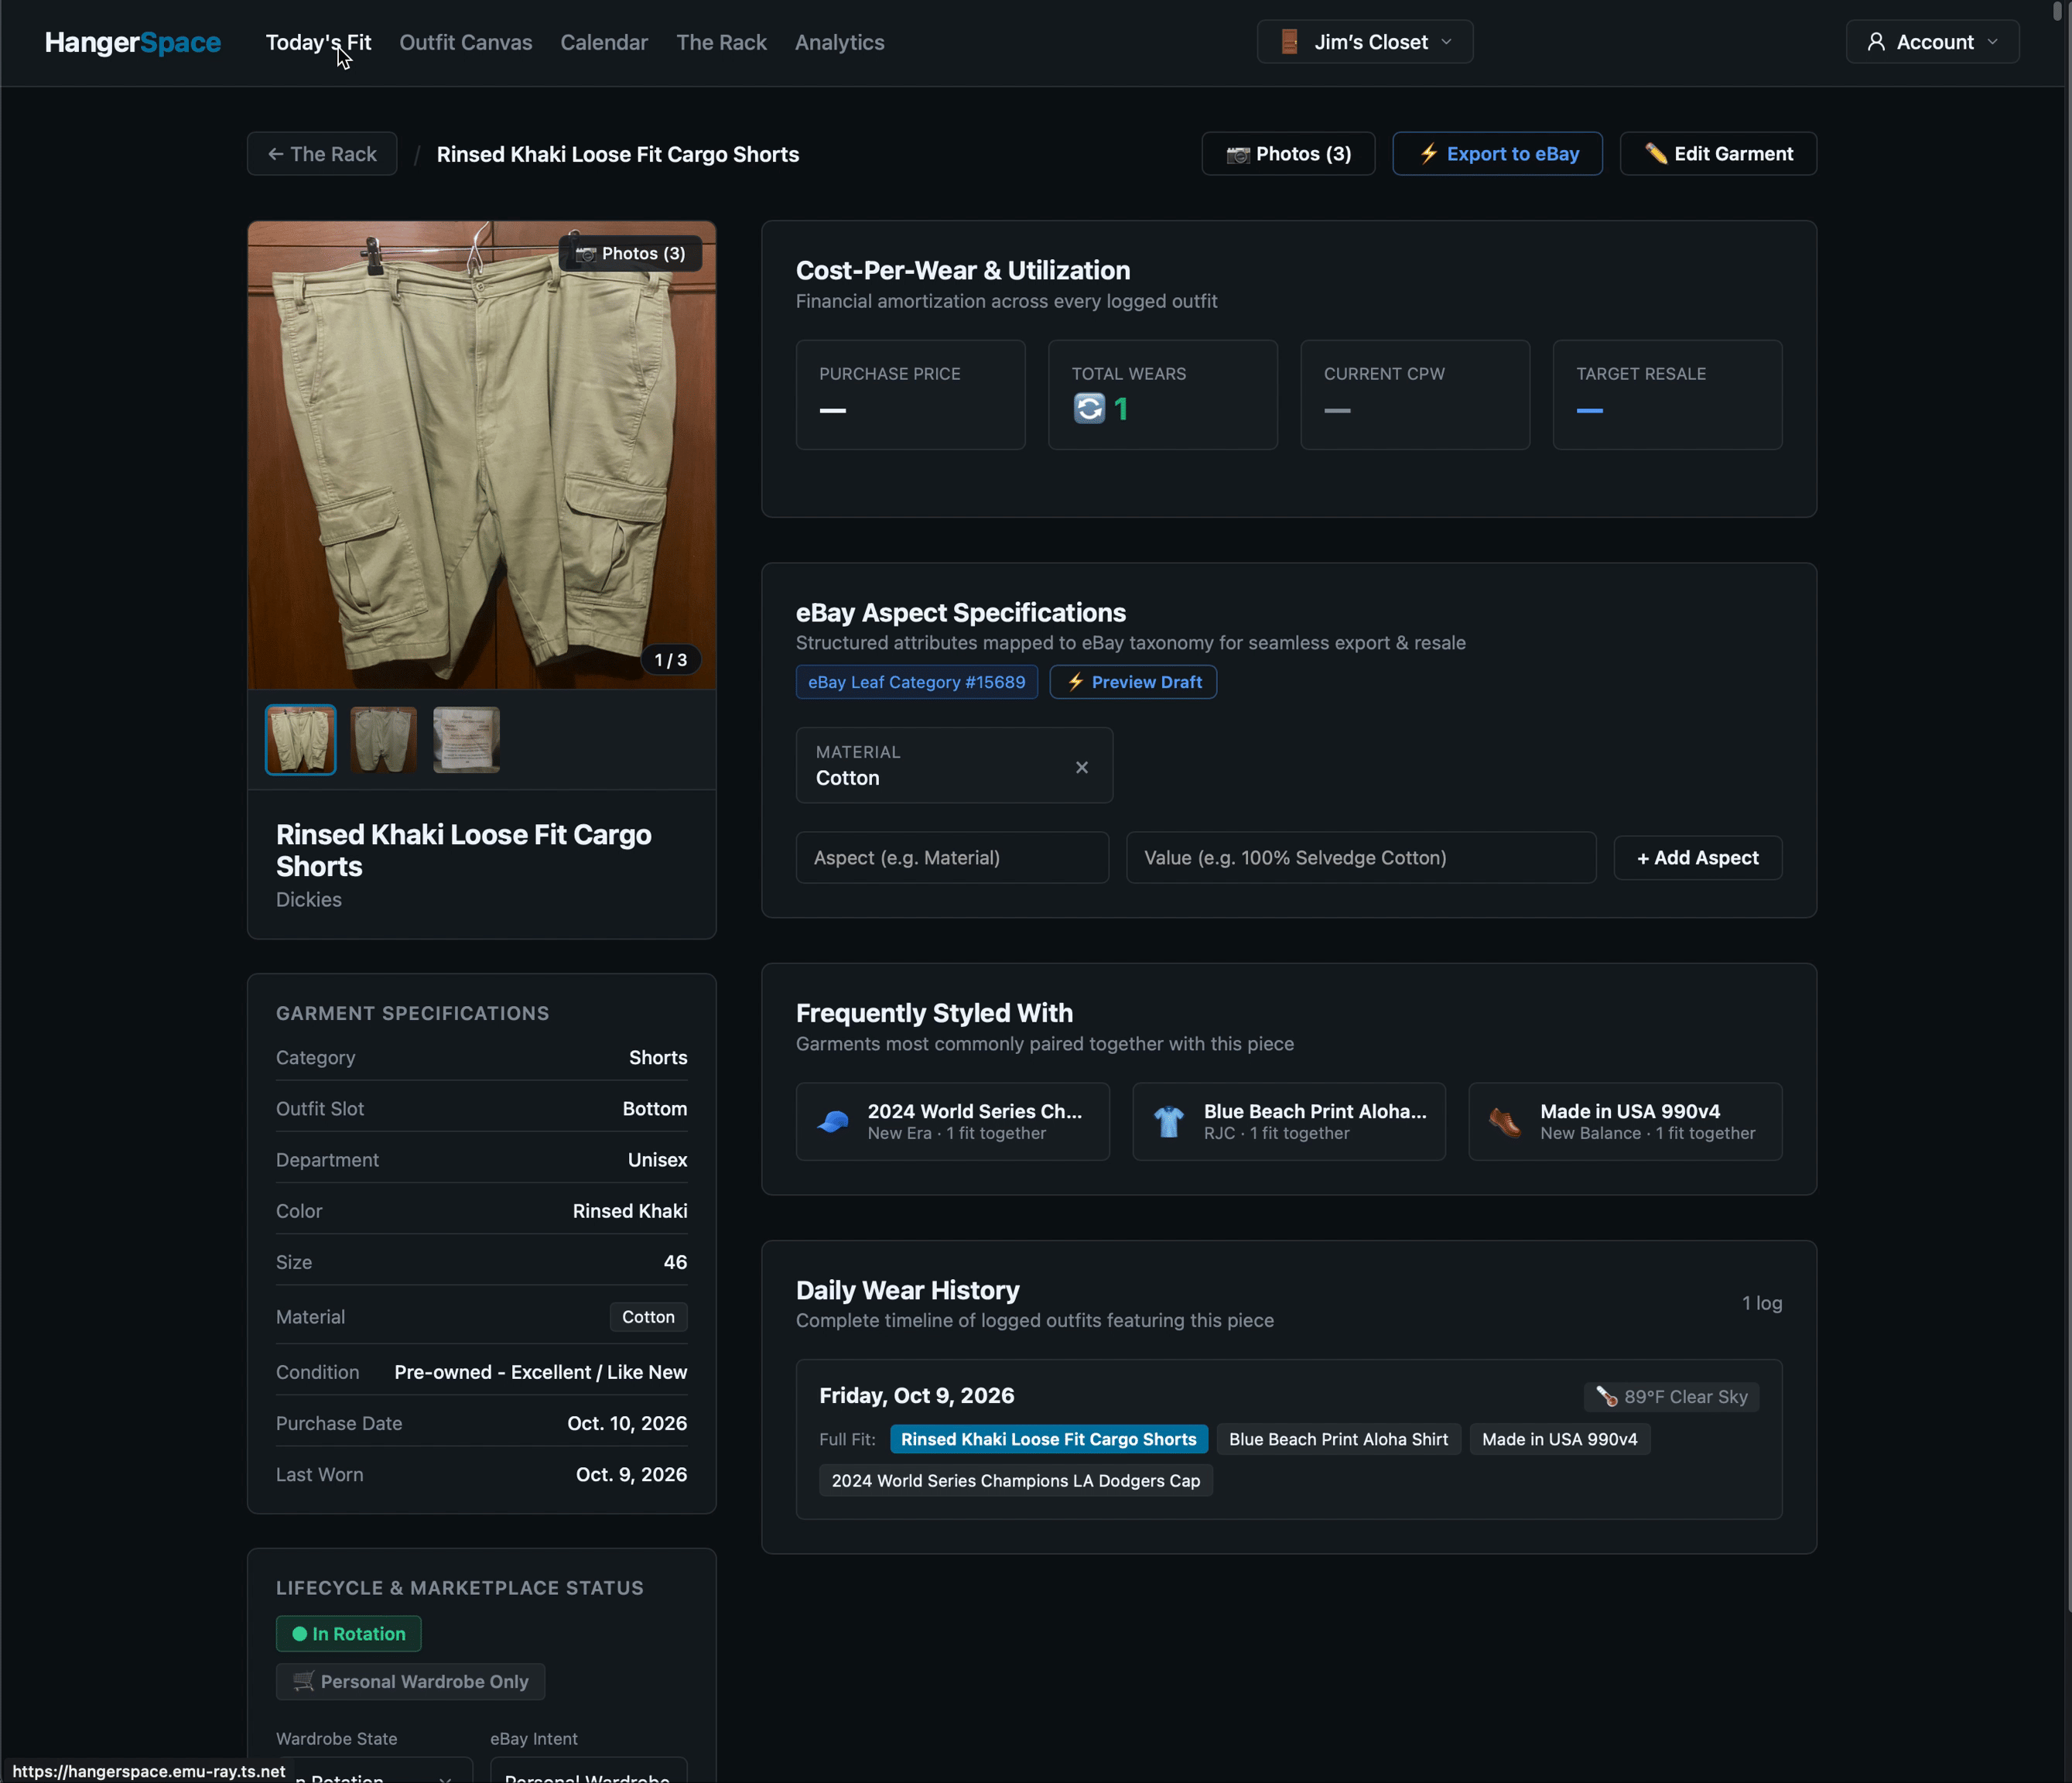The height and width of the screenshot is (1783, 2072).
Task: Click the '1 log' count text
Action: [x=1762, y=1303]
